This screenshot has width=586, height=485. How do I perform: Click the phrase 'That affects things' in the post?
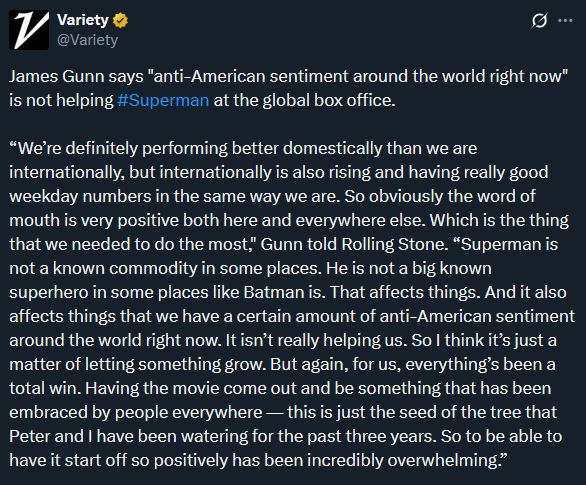point(405,292)
